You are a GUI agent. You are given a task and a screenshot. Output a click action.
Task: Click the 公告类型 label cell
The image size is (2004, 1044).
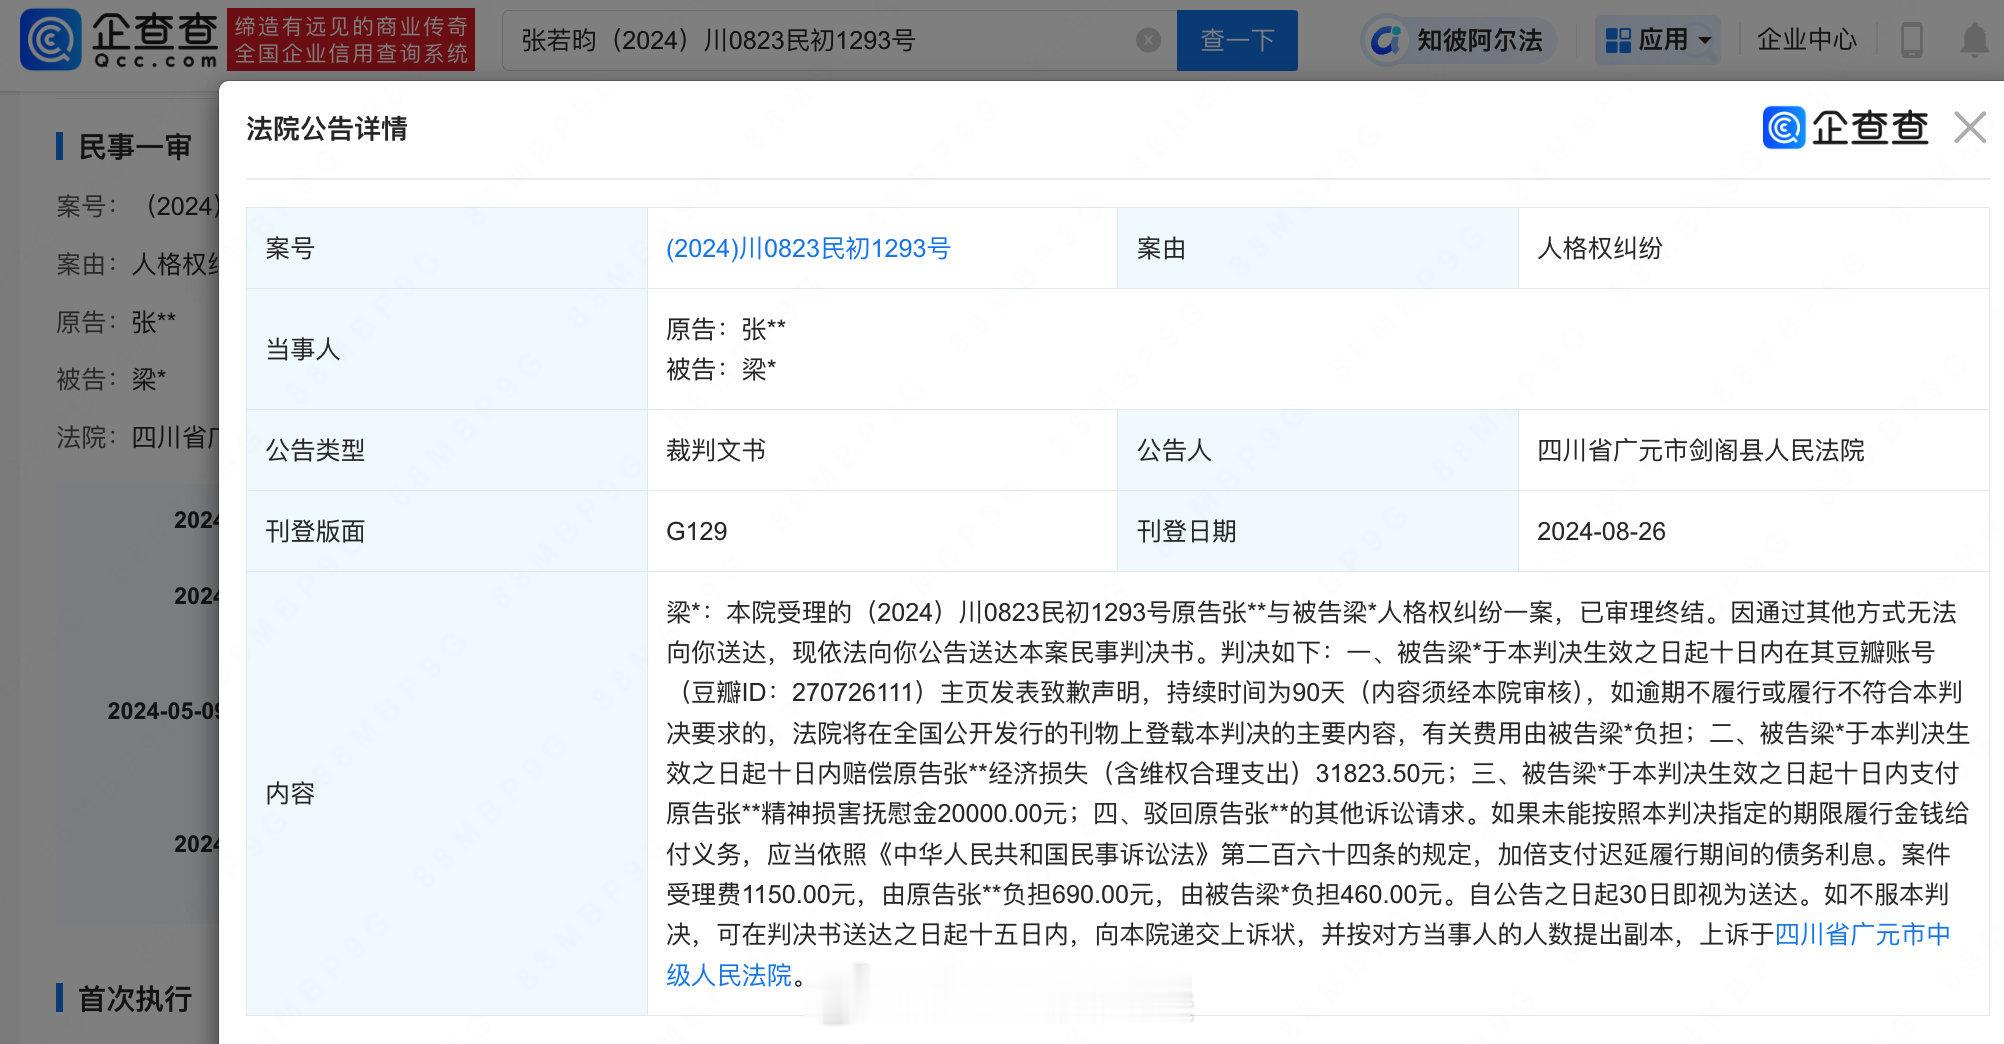pyautogui.click(x=447, y=450)
